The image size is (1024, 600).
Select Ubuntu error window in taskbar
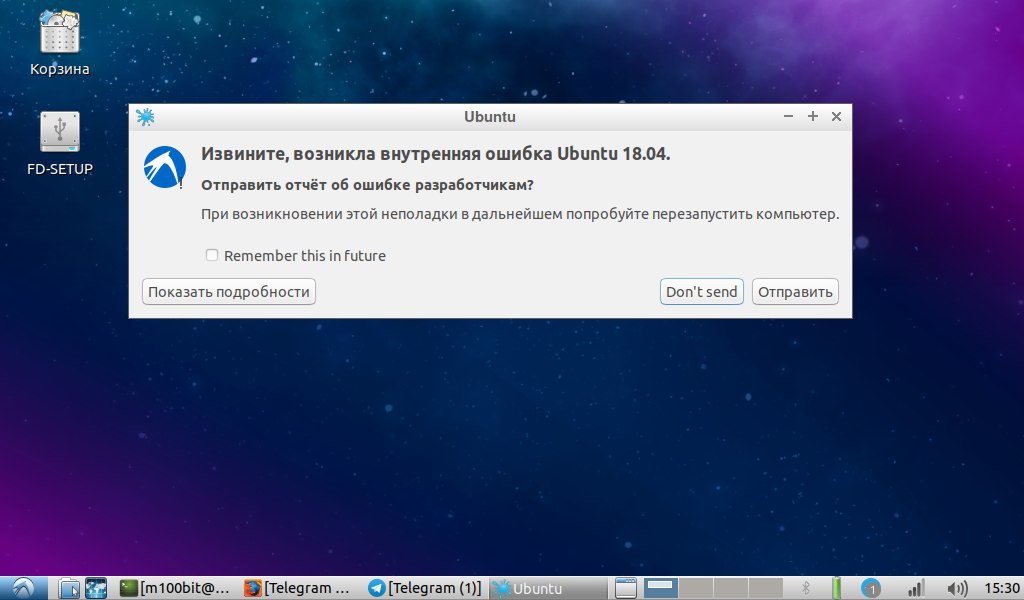coord(549,588)
